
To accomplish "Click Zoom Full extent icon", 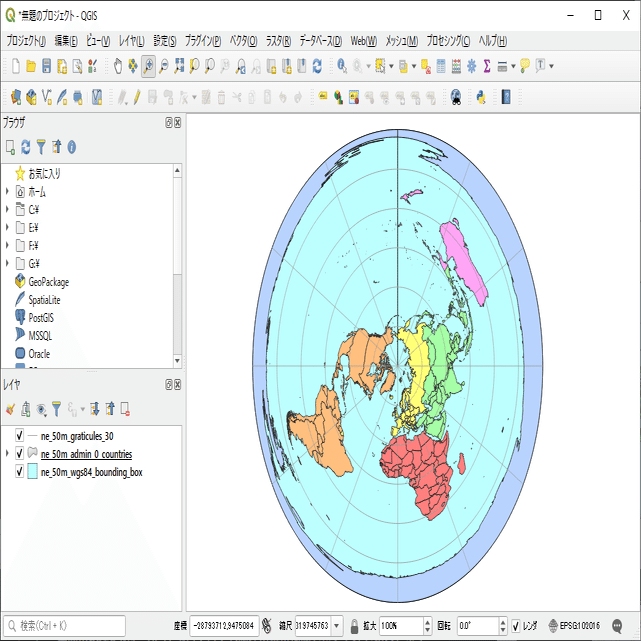I will tap(179, 66).
